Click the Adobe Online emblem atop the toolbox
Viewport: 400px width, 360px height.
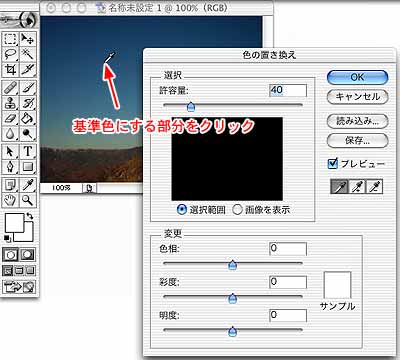coord(19,20)
